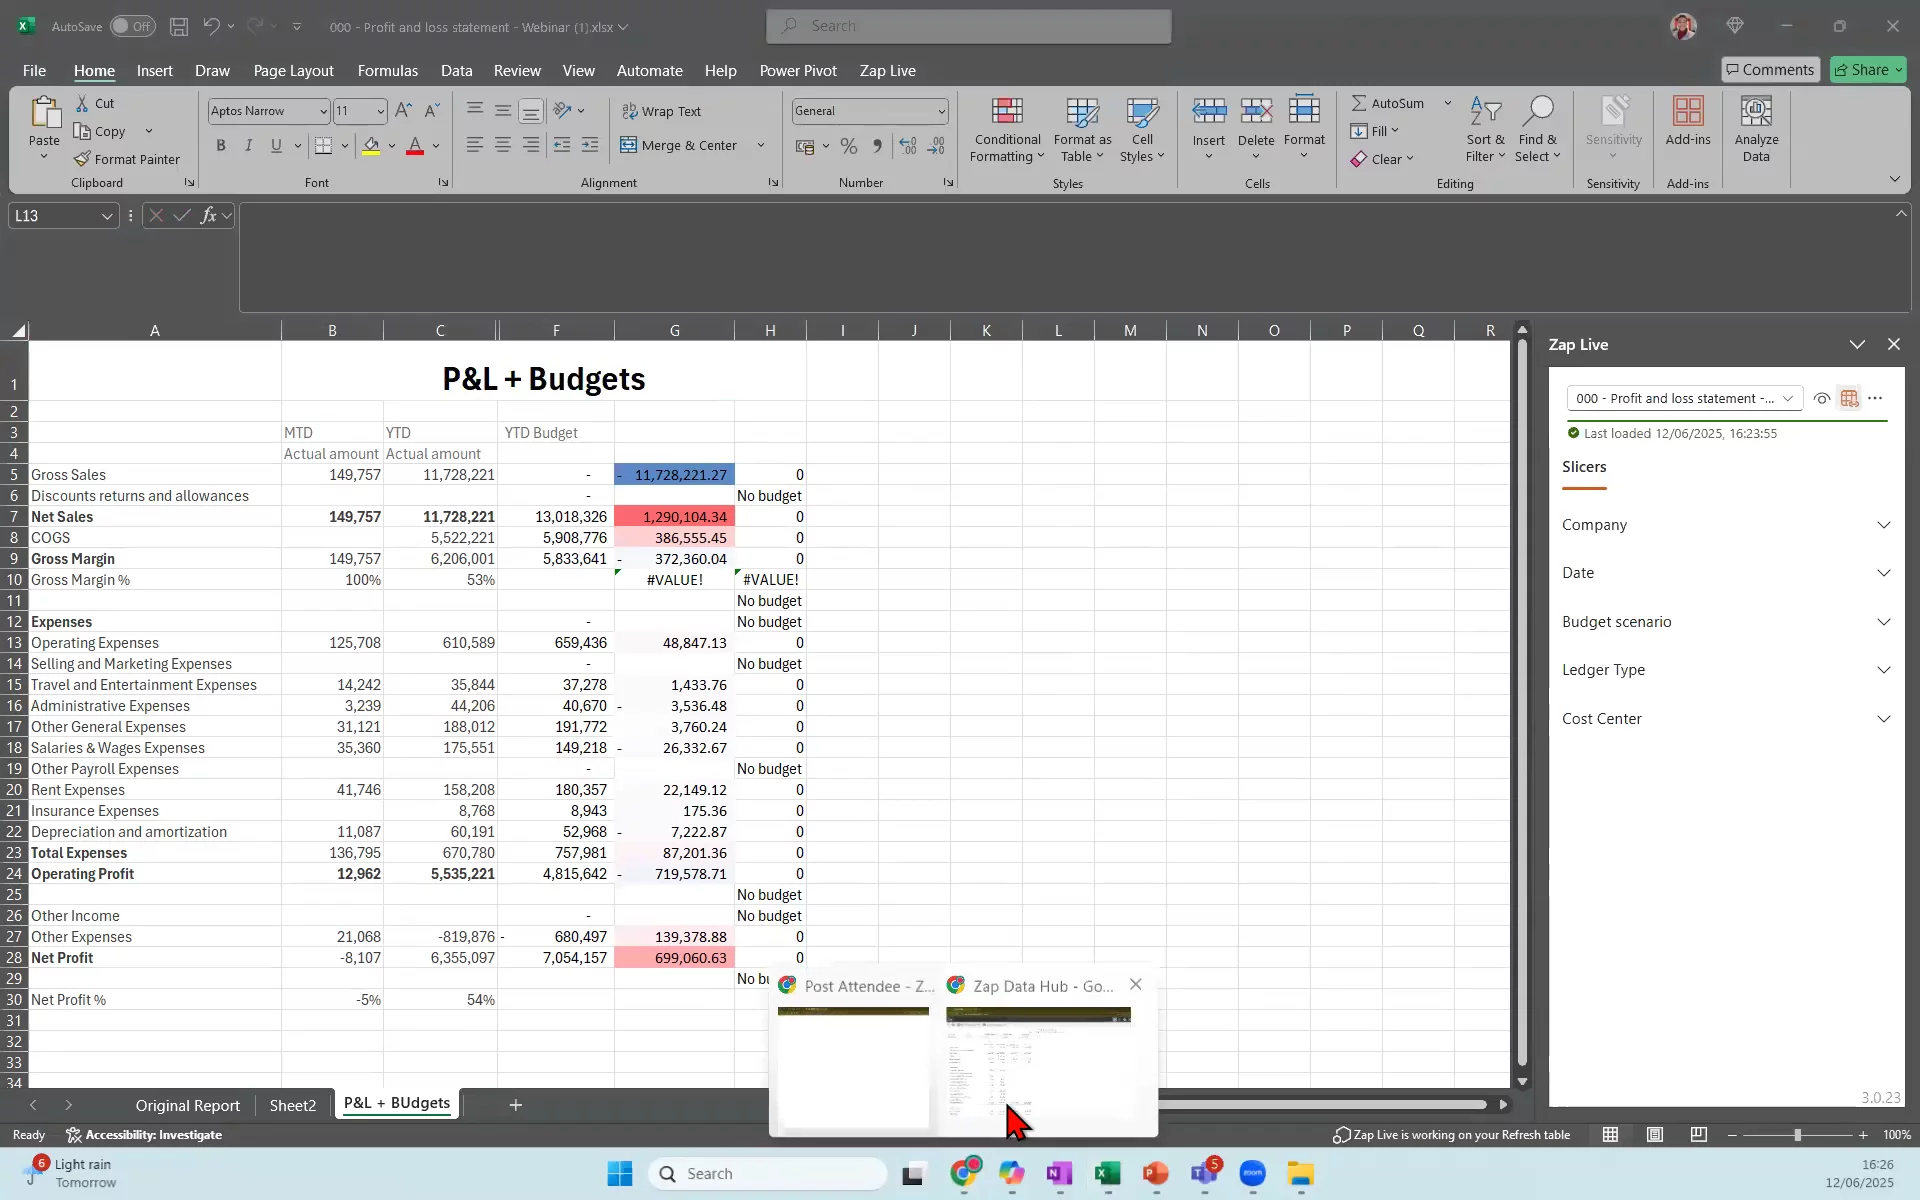Image resolution: width=1920 pixels, height=1200 pixels.
Task: Click the Merge & Center icon
Action: point(629,146)
